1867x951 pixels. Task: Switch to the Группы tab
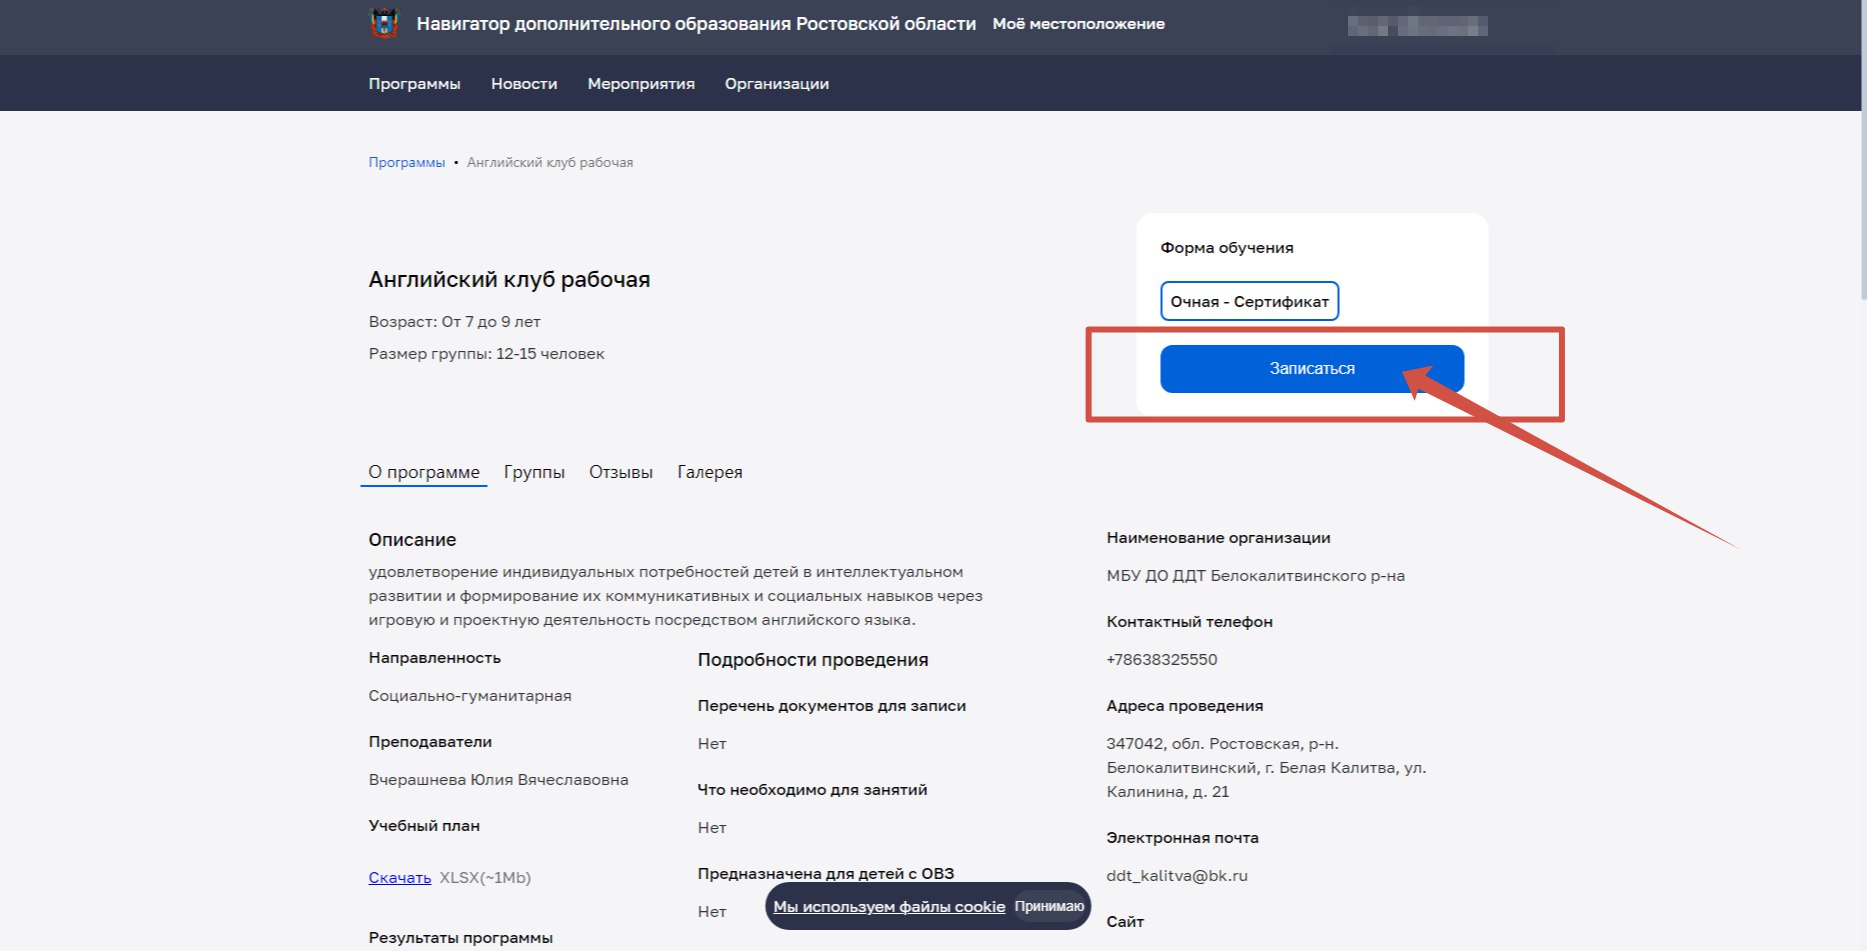534,472
